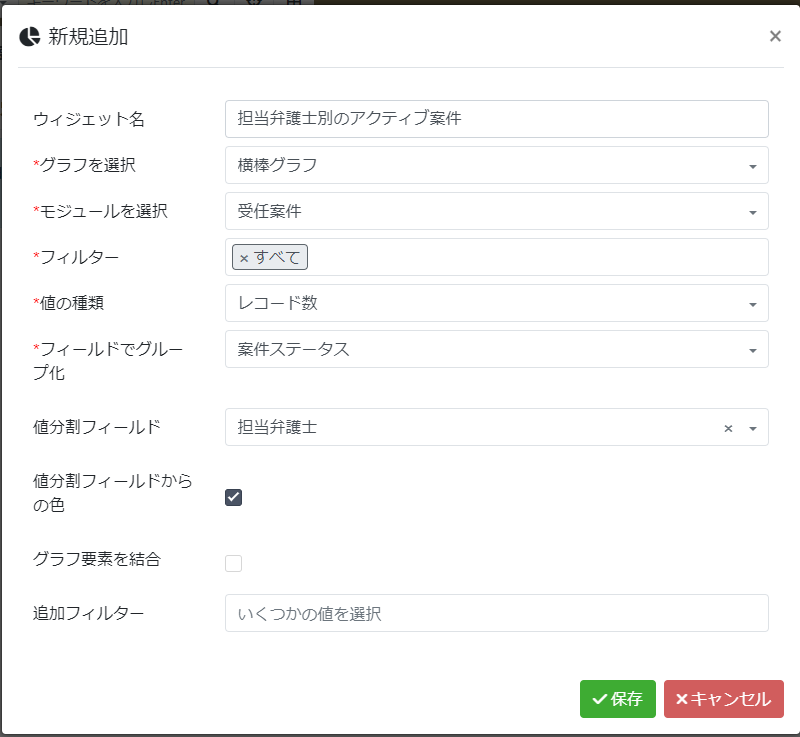The image size is (800, 737).
Task: Click the 追加フィルター input field
Action: pyautogui.click(x=496, y=613)
